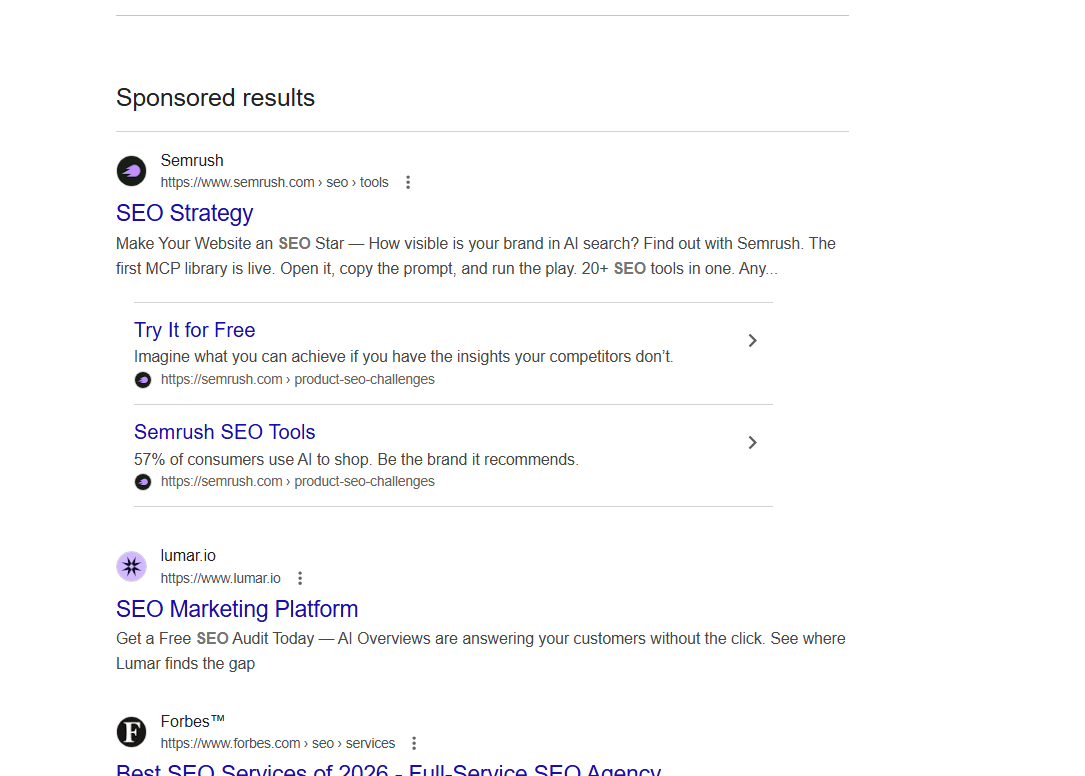Screen dimensions: 1085x776
Task: Click the Semrush advertiser name
Action: [x=192, y=161]
